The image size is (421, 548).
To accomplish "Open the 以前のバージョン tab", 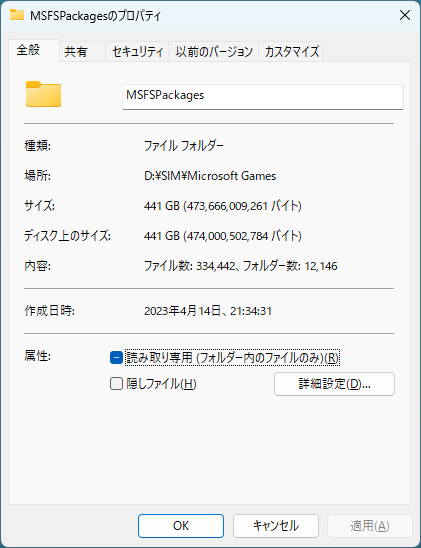I will pos(214,52).
